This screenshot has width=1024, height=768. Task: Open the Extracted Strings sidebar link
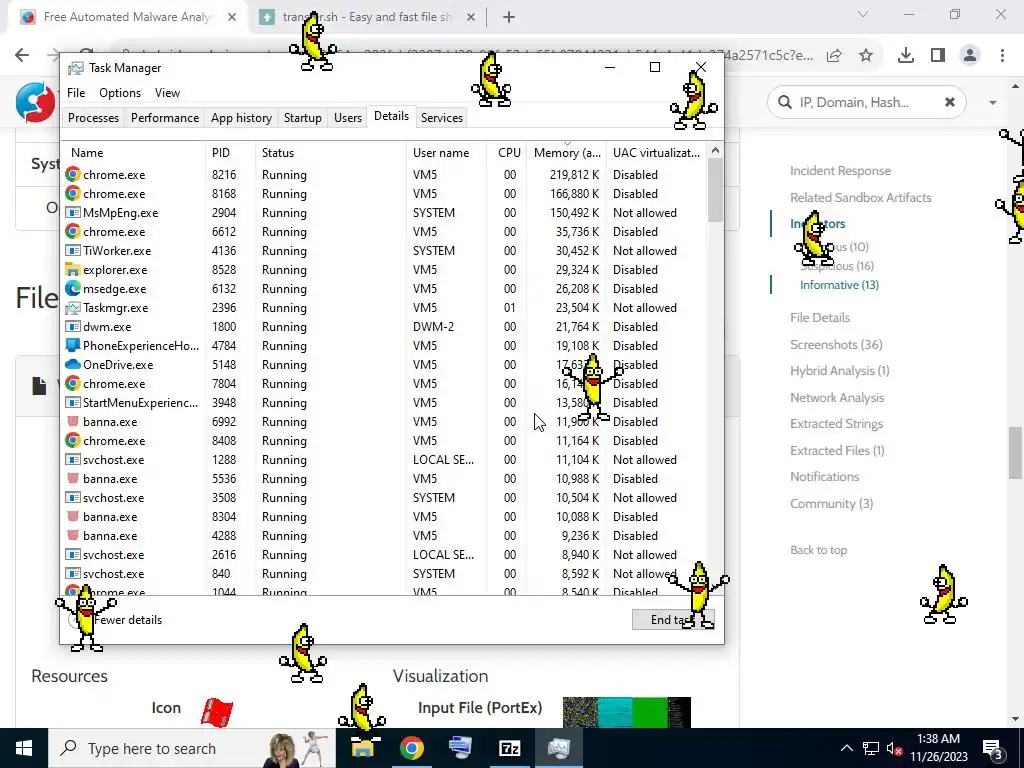[836, 424]
